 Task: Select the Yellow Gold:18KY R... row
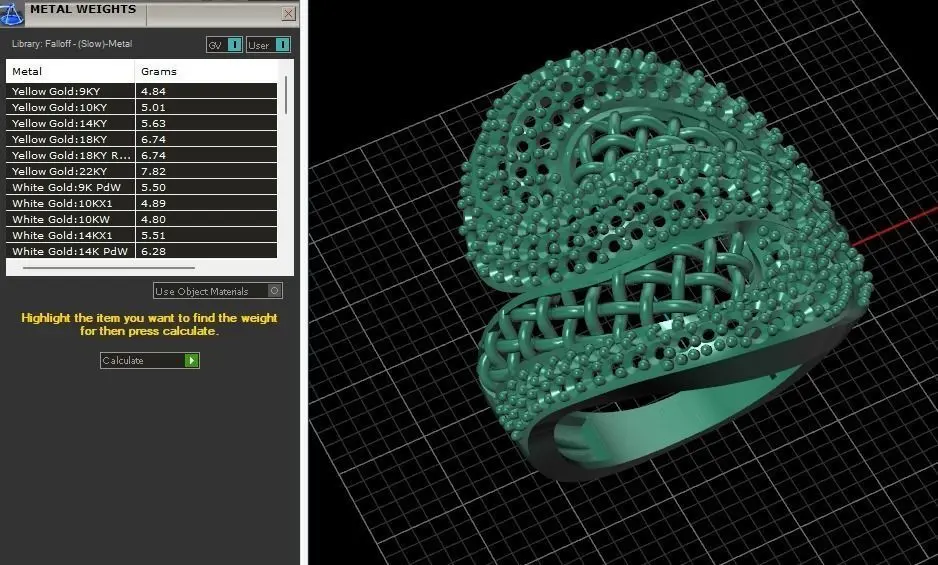coord(142,155)
